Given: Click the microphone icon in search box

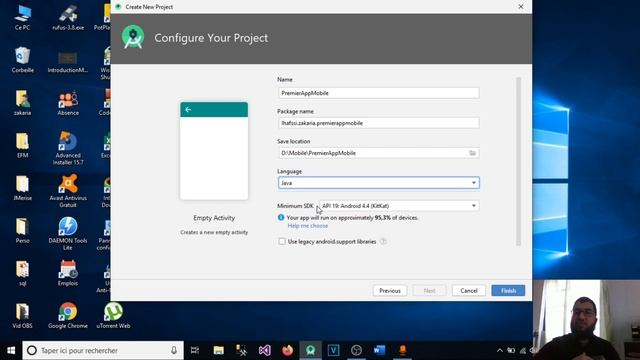Looking at the screenshot, I should pos(174,350).
